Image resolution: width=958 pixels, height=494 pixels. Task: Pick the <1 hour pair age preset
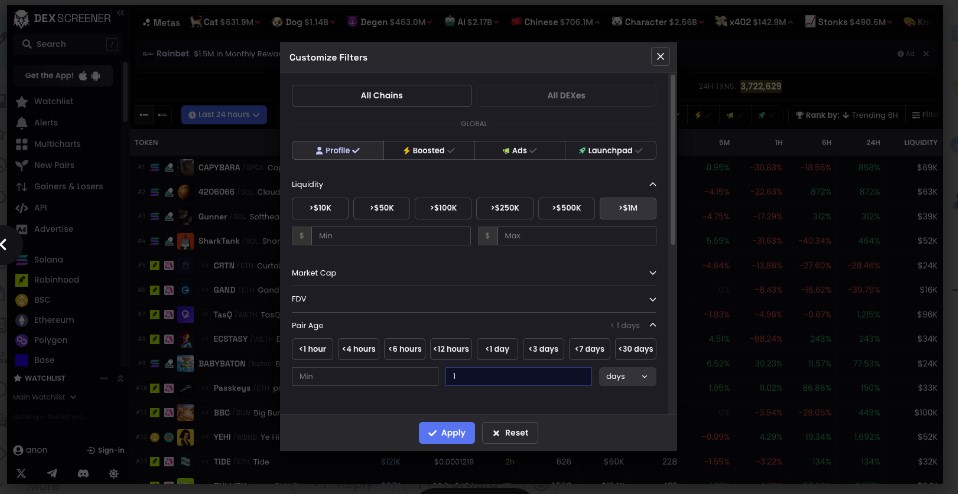[312, 349]
